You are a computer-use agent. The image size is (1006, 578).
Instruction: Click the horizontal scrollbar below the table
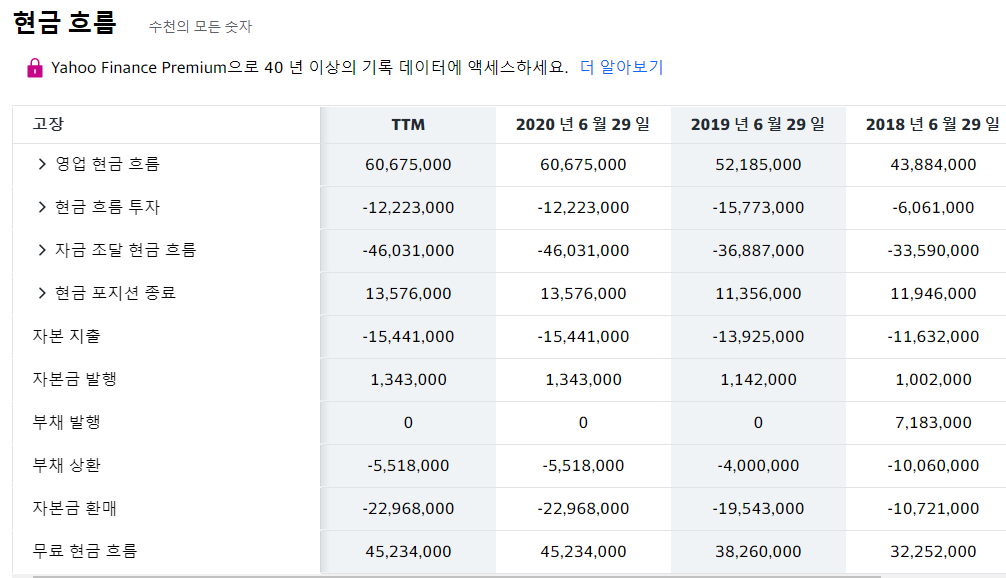coord(457,576)
